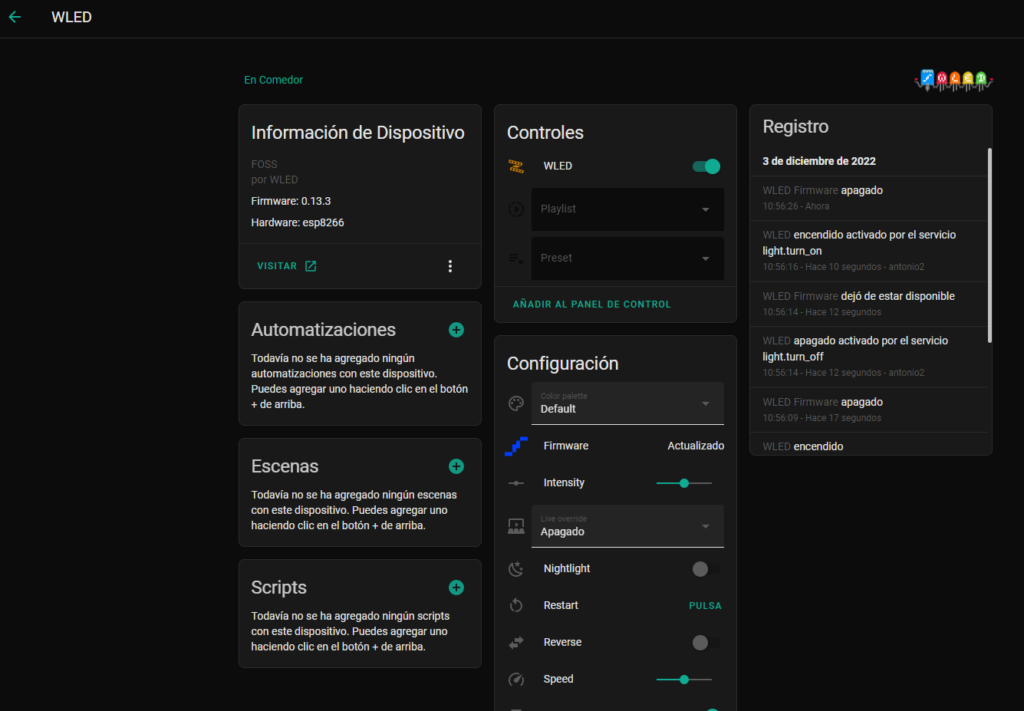Screen dimensions: 1024x711
Task: Open the device page via Visitar
Action: tap(287, 266)
